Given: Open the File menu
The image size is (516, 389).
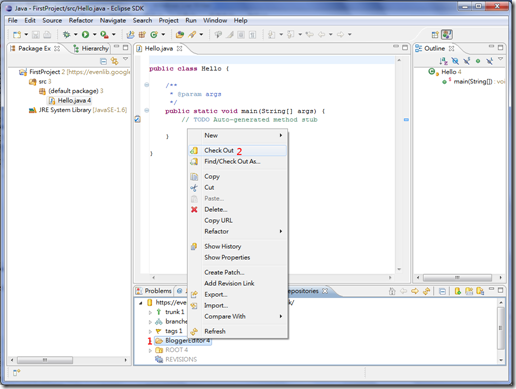Looking at the screenshot, I should (x=13, y=21).
